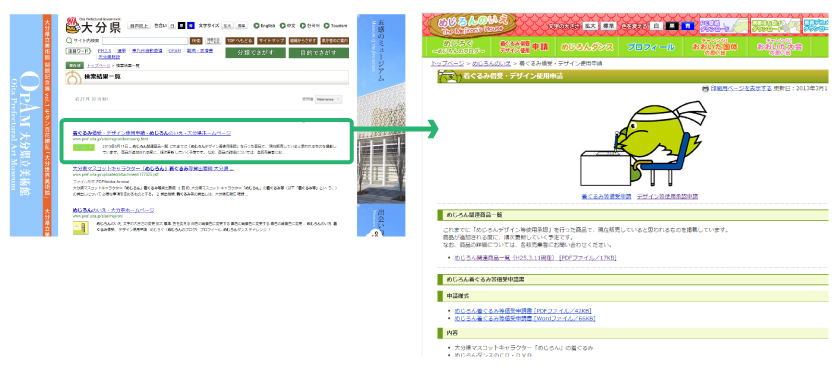Open the めじろぐ blog tab
840x390 pixels.
coord(459,47)
